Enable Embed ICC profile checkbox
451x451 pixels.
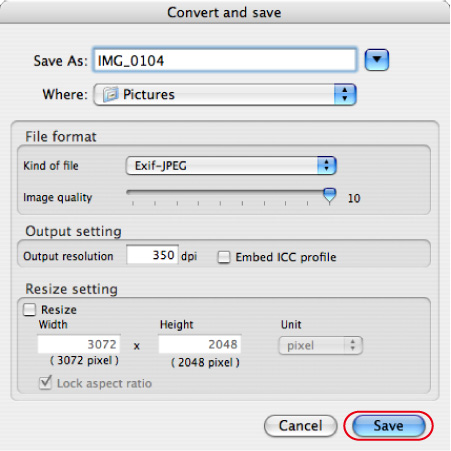click(224, 257)
